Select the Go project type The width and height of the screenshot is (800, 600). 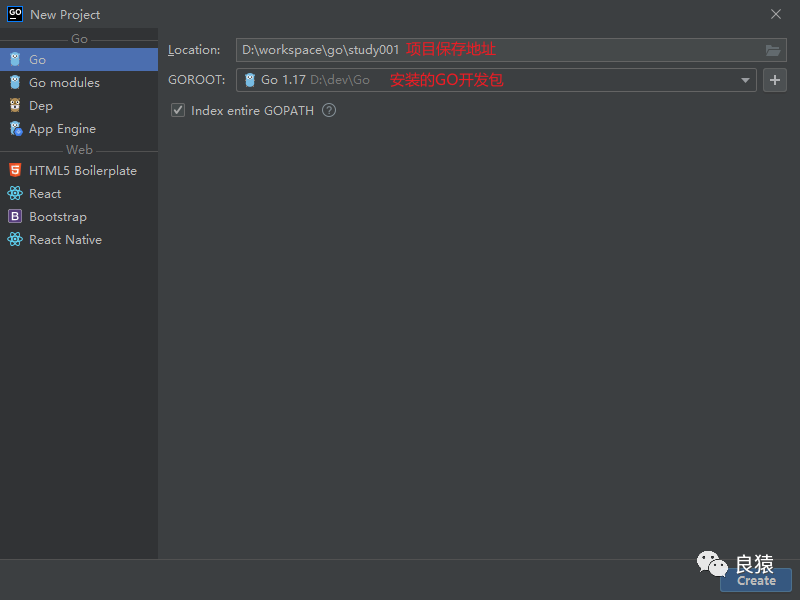point(79,60)
